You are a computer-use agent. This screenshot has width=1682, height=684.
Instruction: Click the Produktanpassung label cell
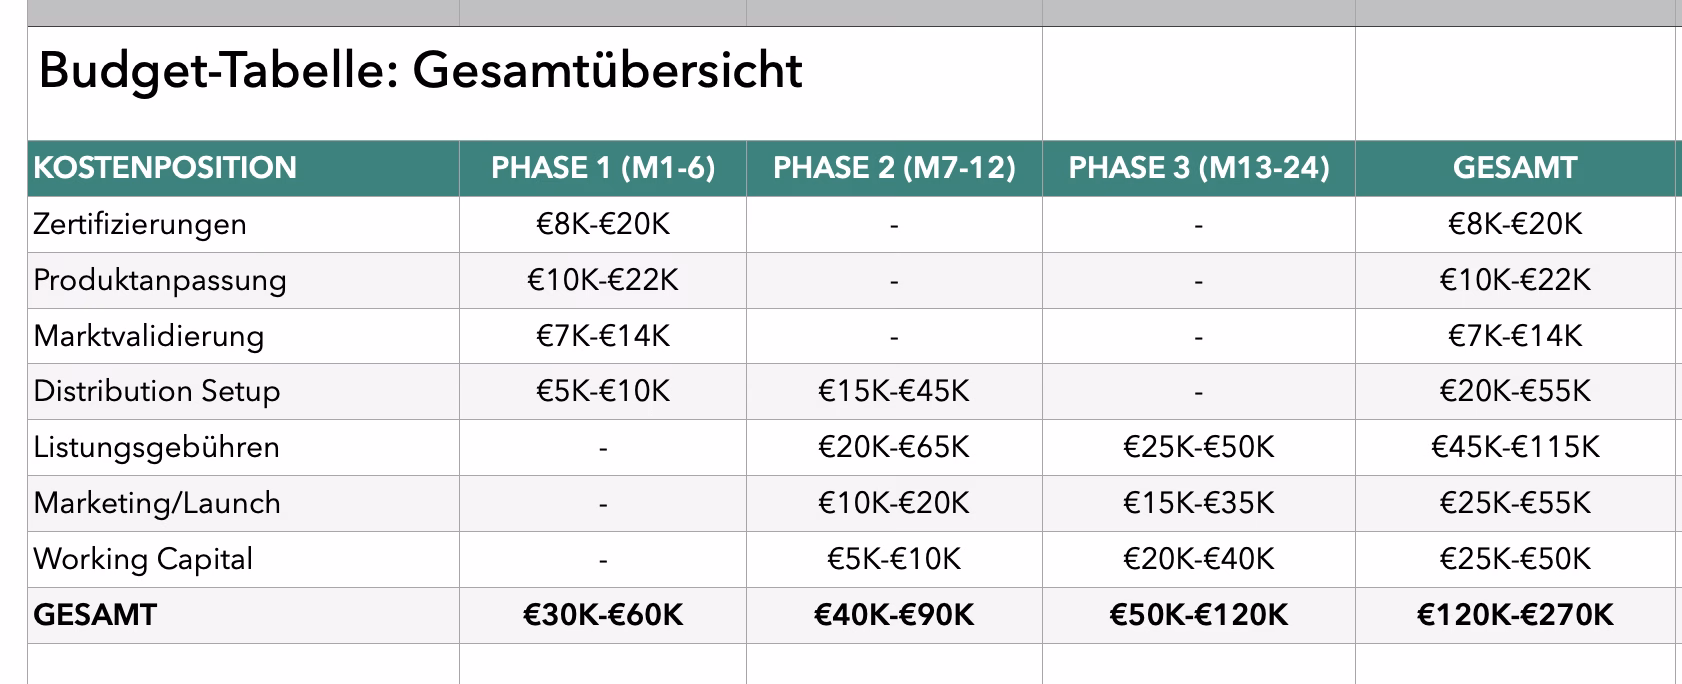[x=160, y=280]
